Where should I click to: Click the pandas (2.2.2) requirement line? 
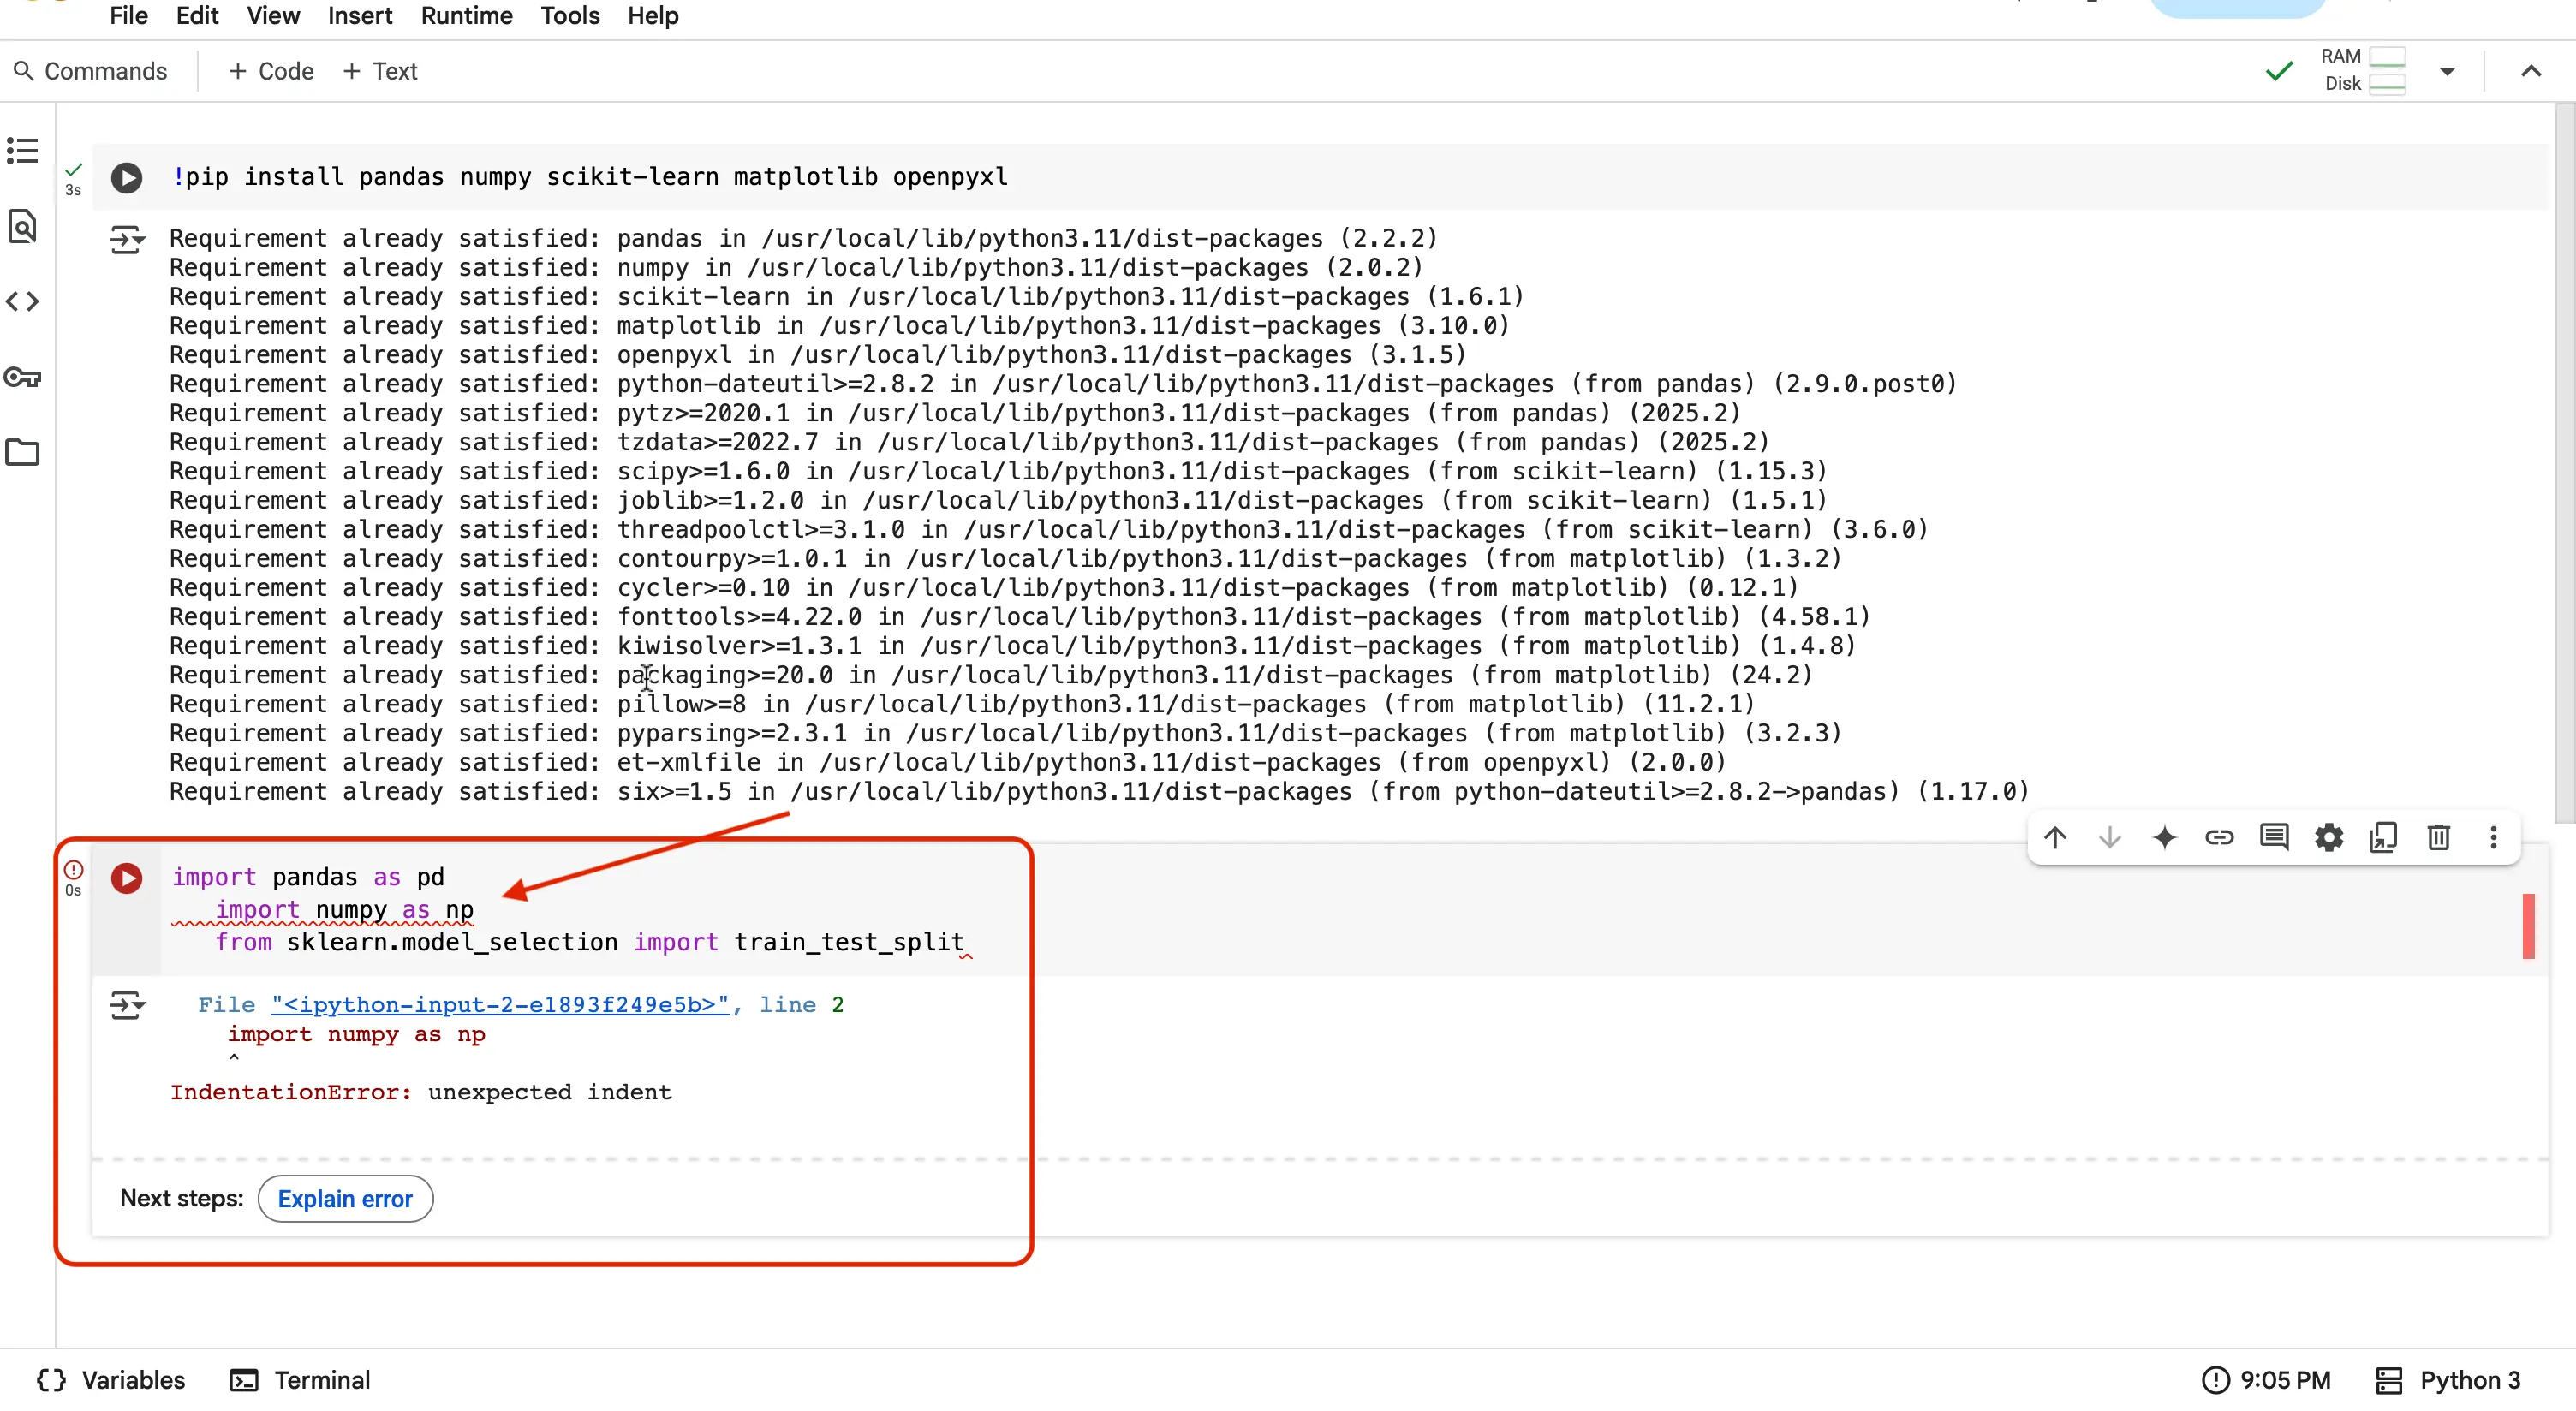pyautogui.click(x=803, y=238)
